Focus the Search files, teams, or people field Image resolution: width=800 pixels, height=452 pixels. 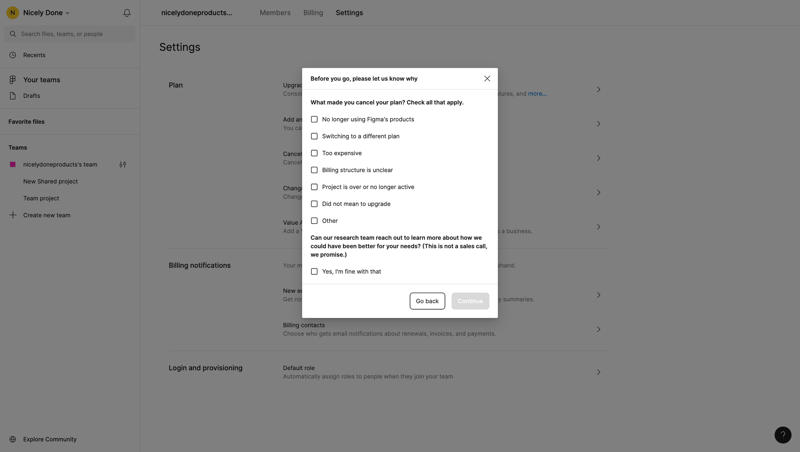coord(70,34)
